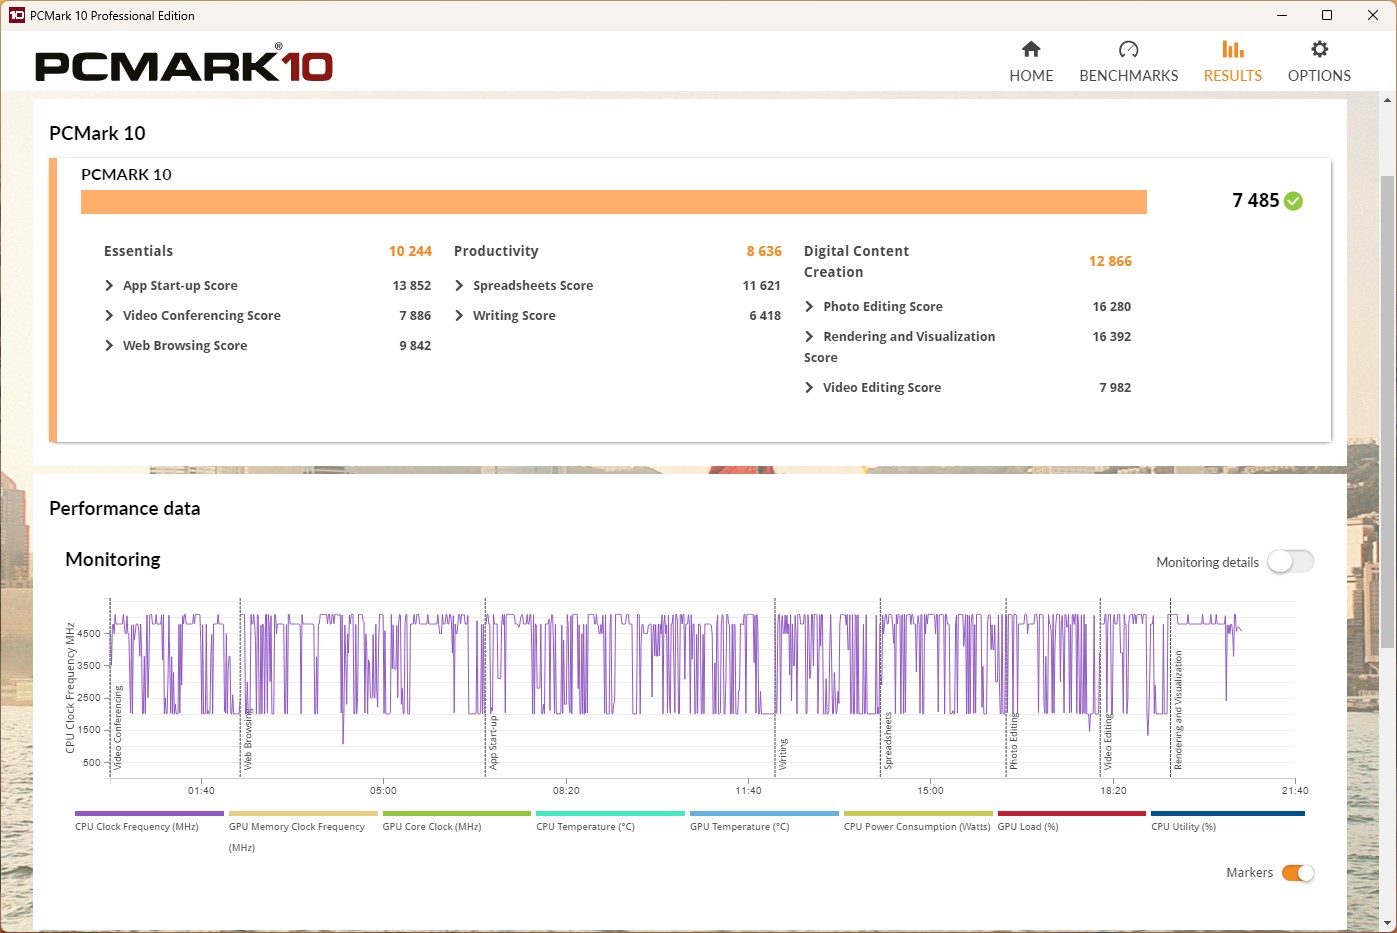The height and width of the screenshot is (933, 1397).
Task: Click the Home house icon
Action: (x=1031, y=49)
